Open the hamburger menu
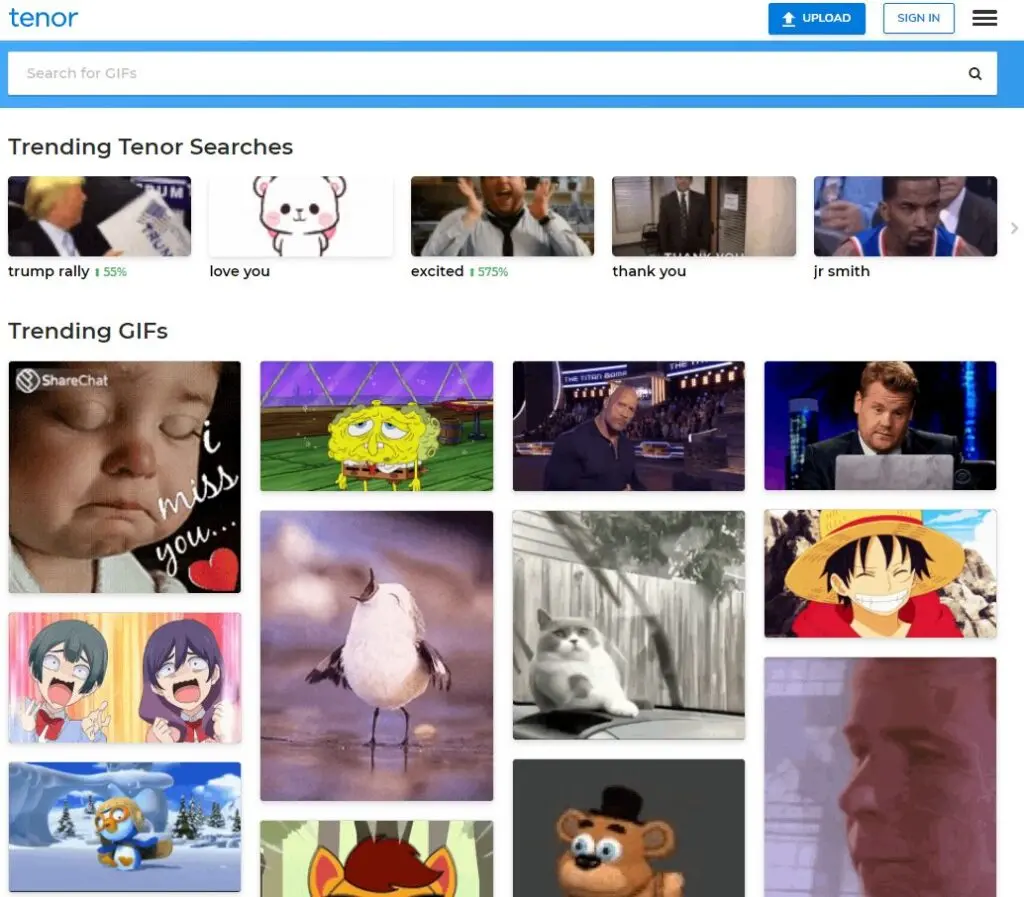Image resolution: width=1024 pixels, height=897 pixels. pyautogui.click(x=984, y=18)
